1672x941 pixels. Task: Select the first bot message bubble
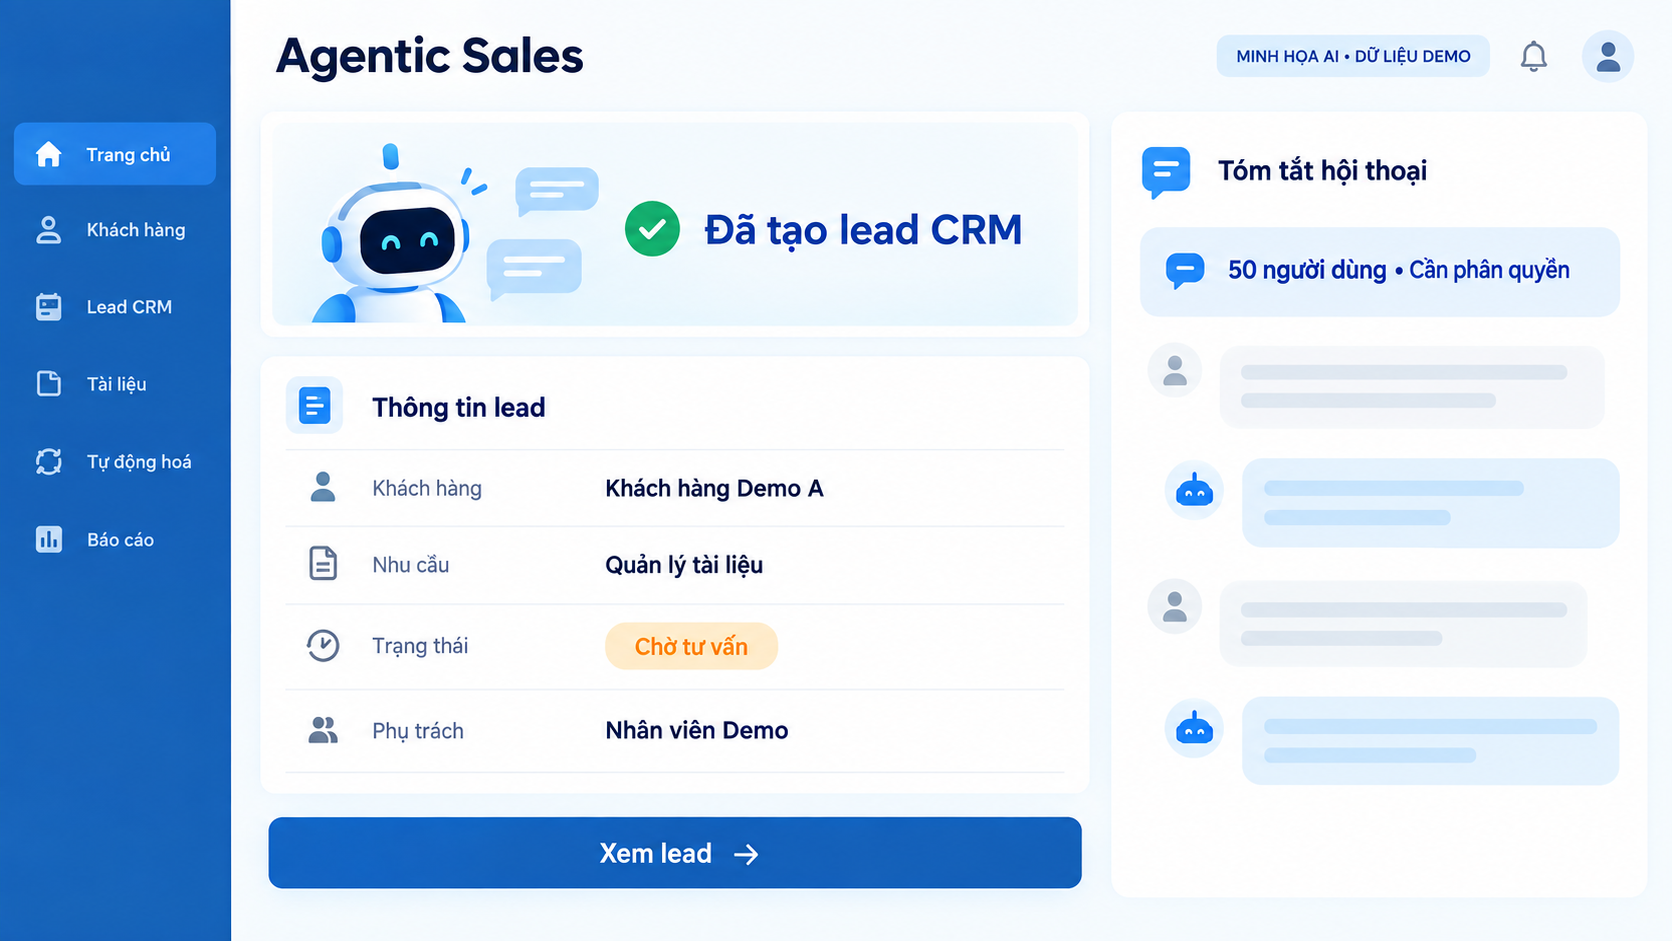pyautogui.click(x=1430, y=503)
